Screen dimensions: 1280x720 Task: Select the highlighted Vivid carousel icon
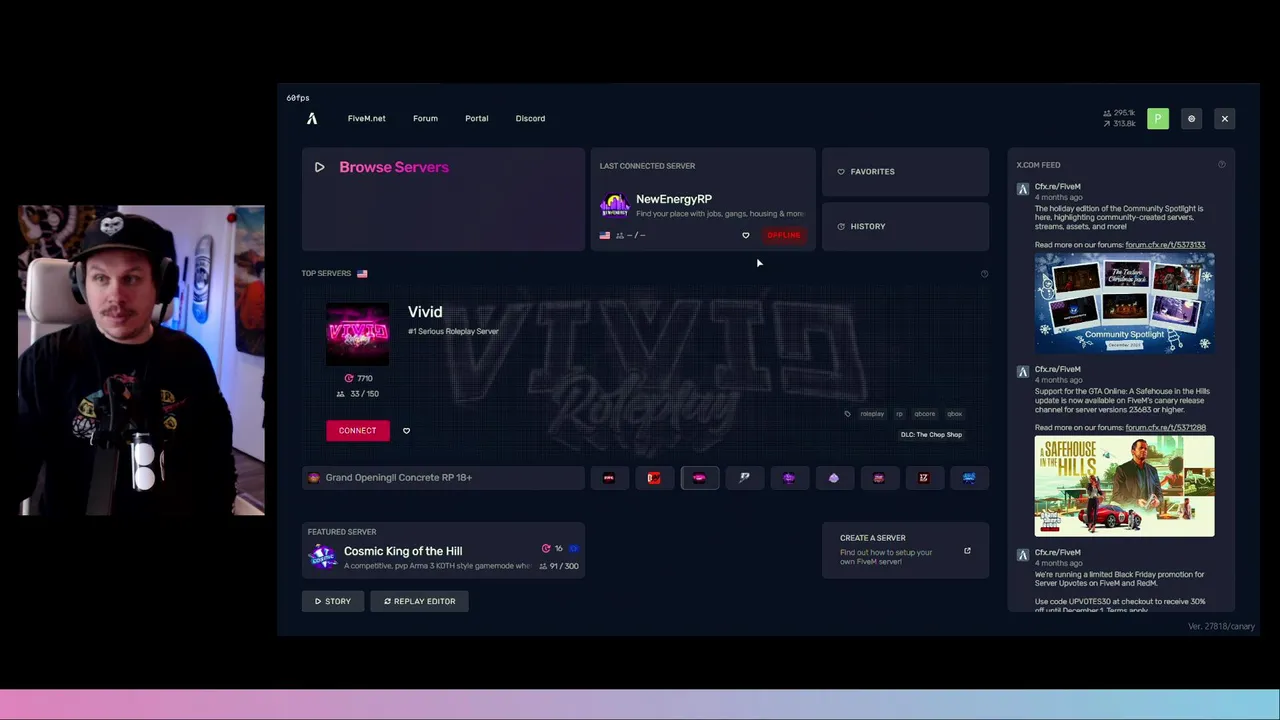[x=699, y=478]
